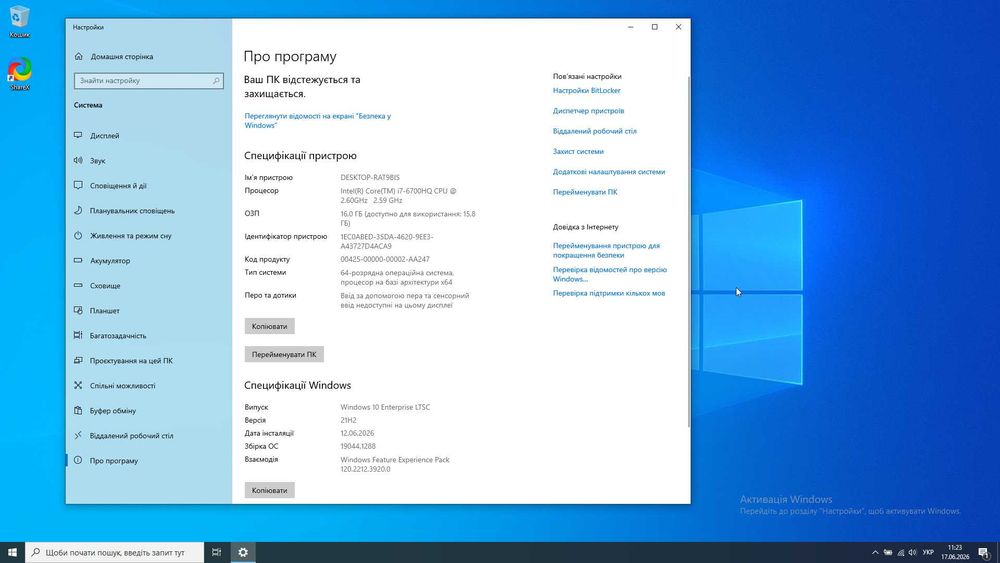Select the Дисплей monitor icon
1000x563 pixels.
pyautogui.click(x=78, y=135)
